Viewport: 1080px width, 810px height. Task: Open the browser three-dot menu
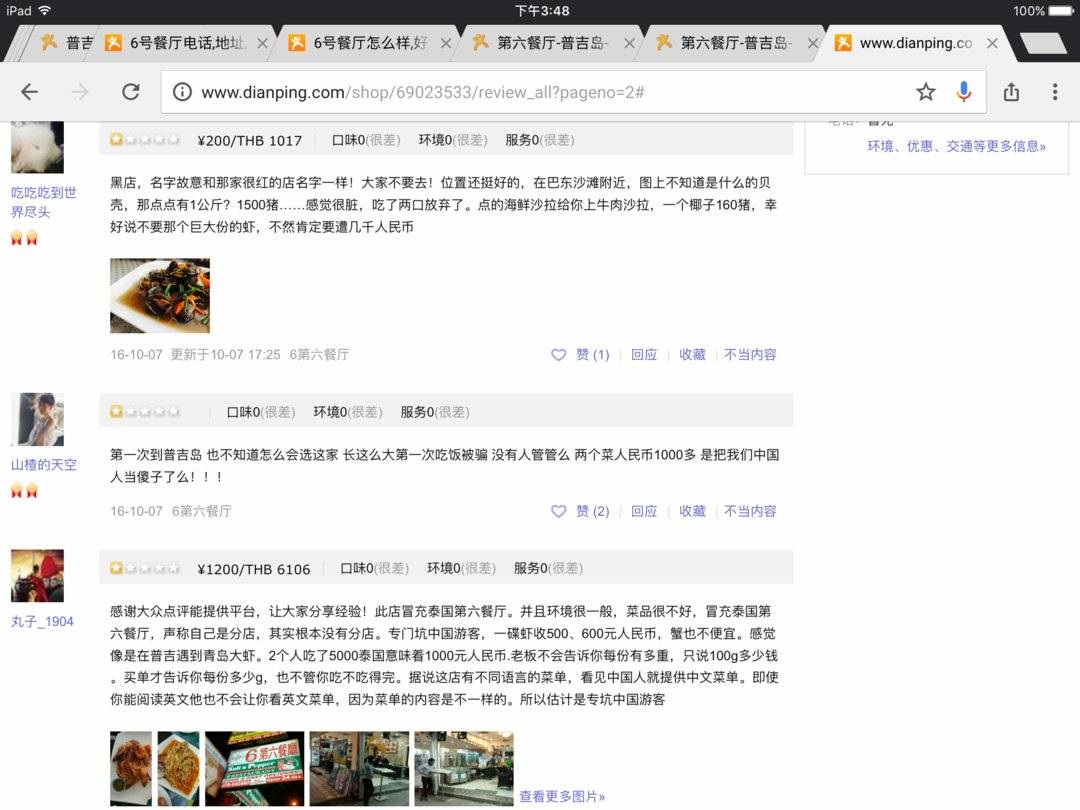pyautogui.click(x=1055, y=92)
